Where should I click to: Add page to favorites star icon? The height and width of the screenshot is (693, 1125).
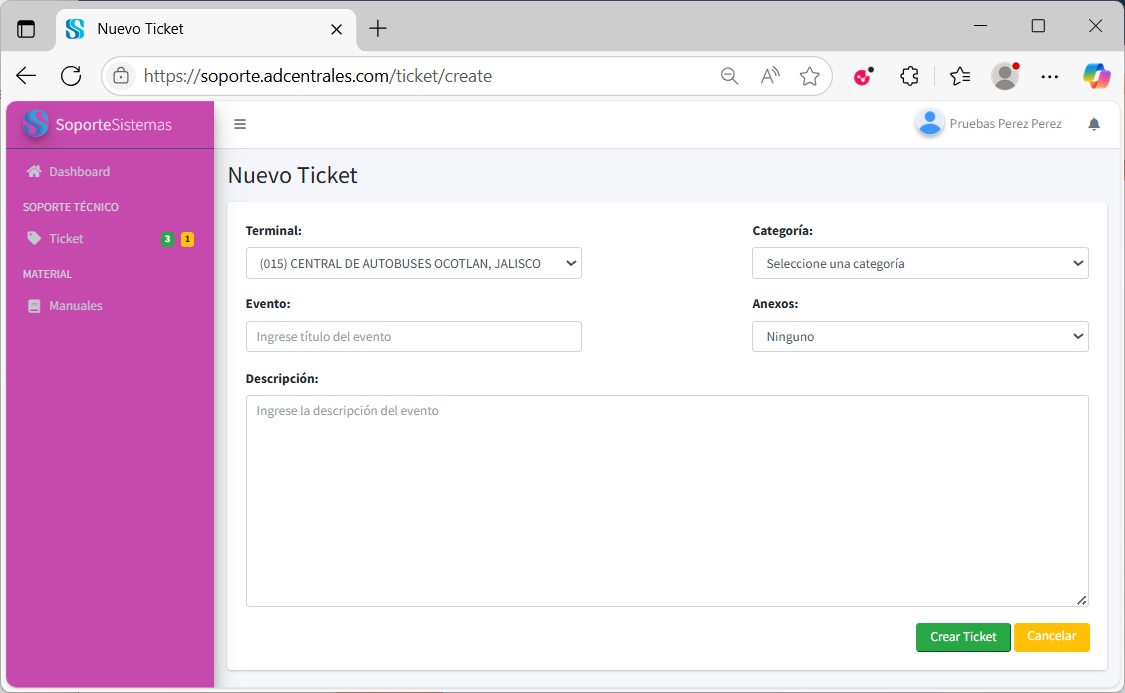click(810, 76)
